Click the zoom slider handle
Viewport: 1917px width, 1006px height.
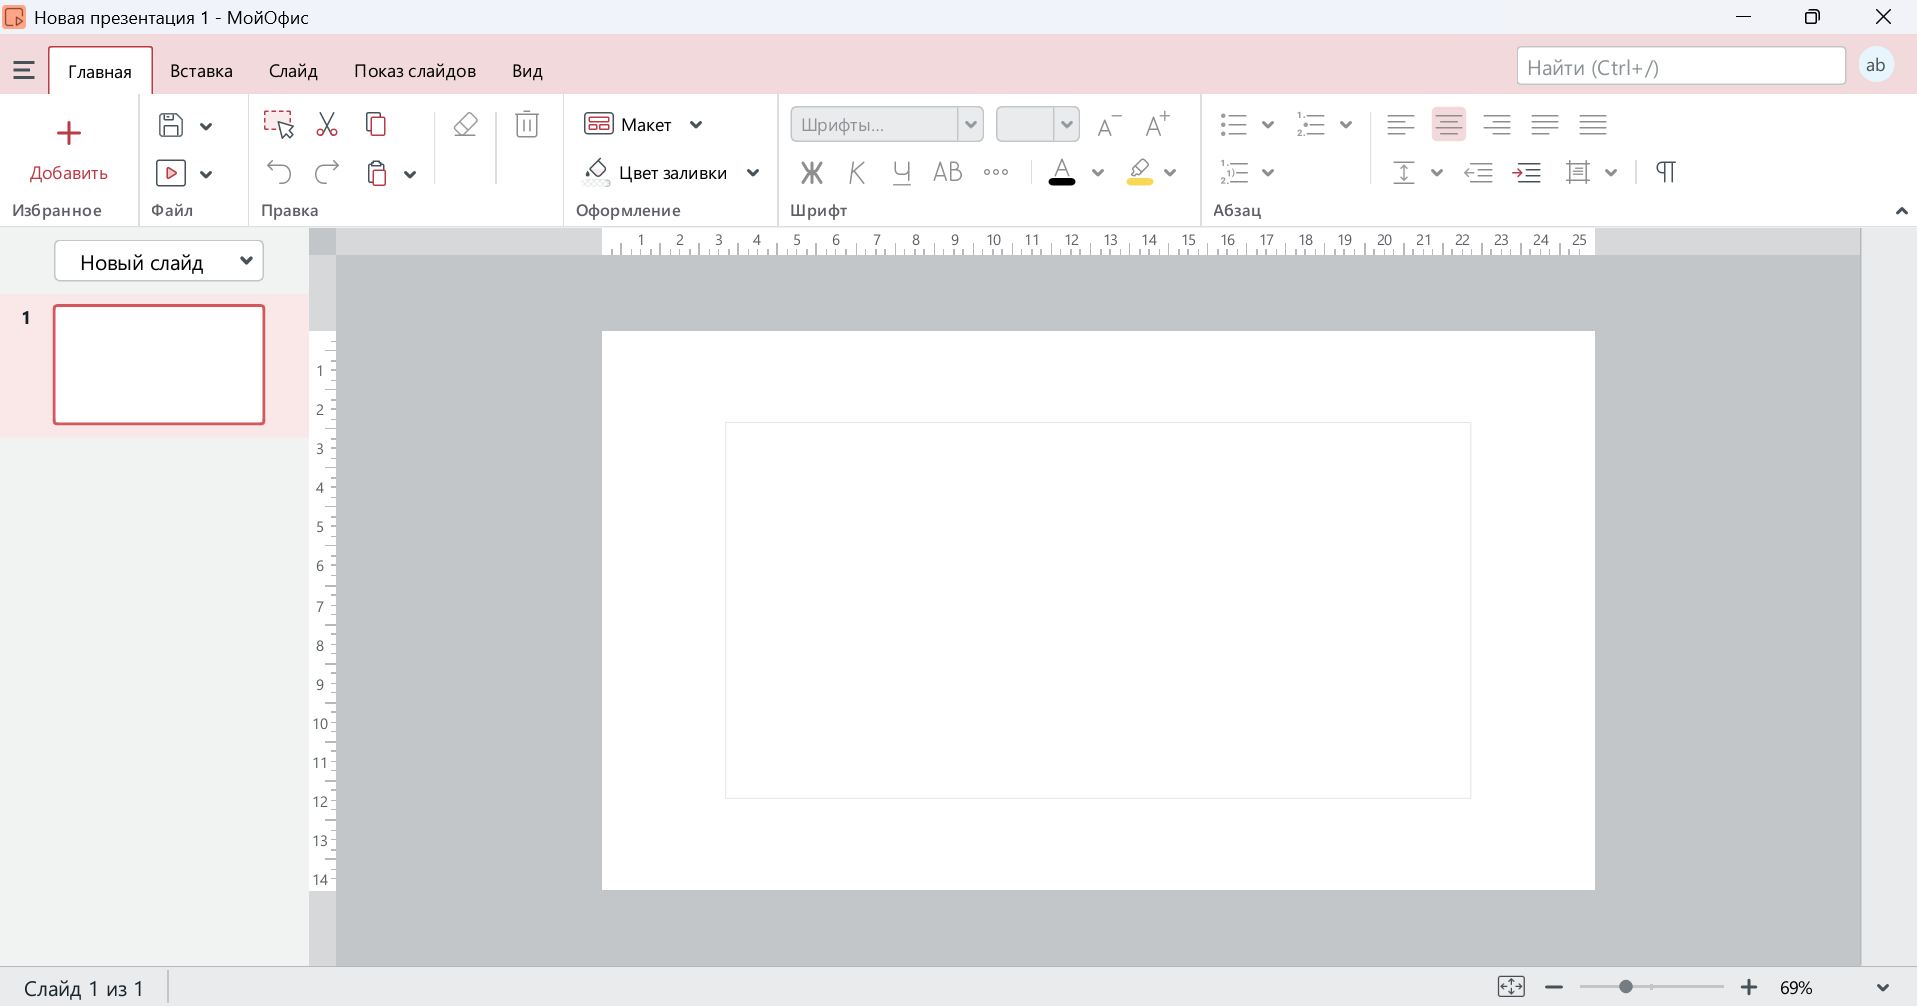(x=1626, y=987)
